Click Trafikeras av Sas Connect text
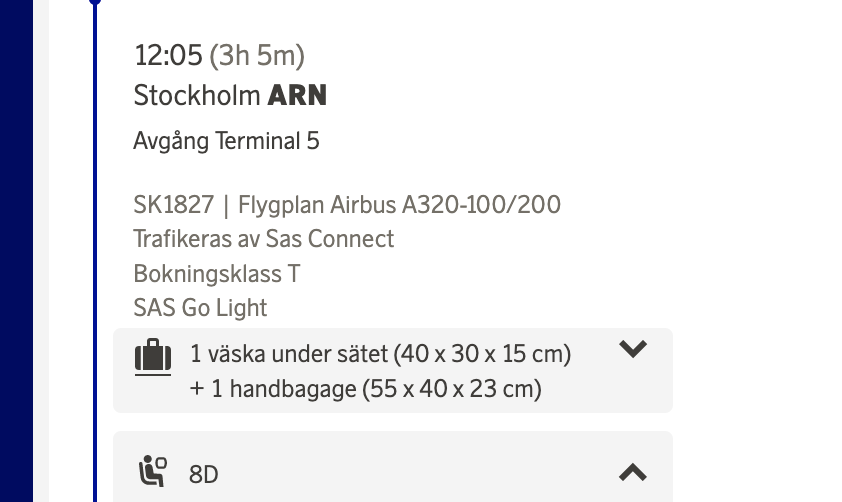Image resolution: width=842 pixels, height=502 pixels. pyautogui.click(x=263, y=239)
